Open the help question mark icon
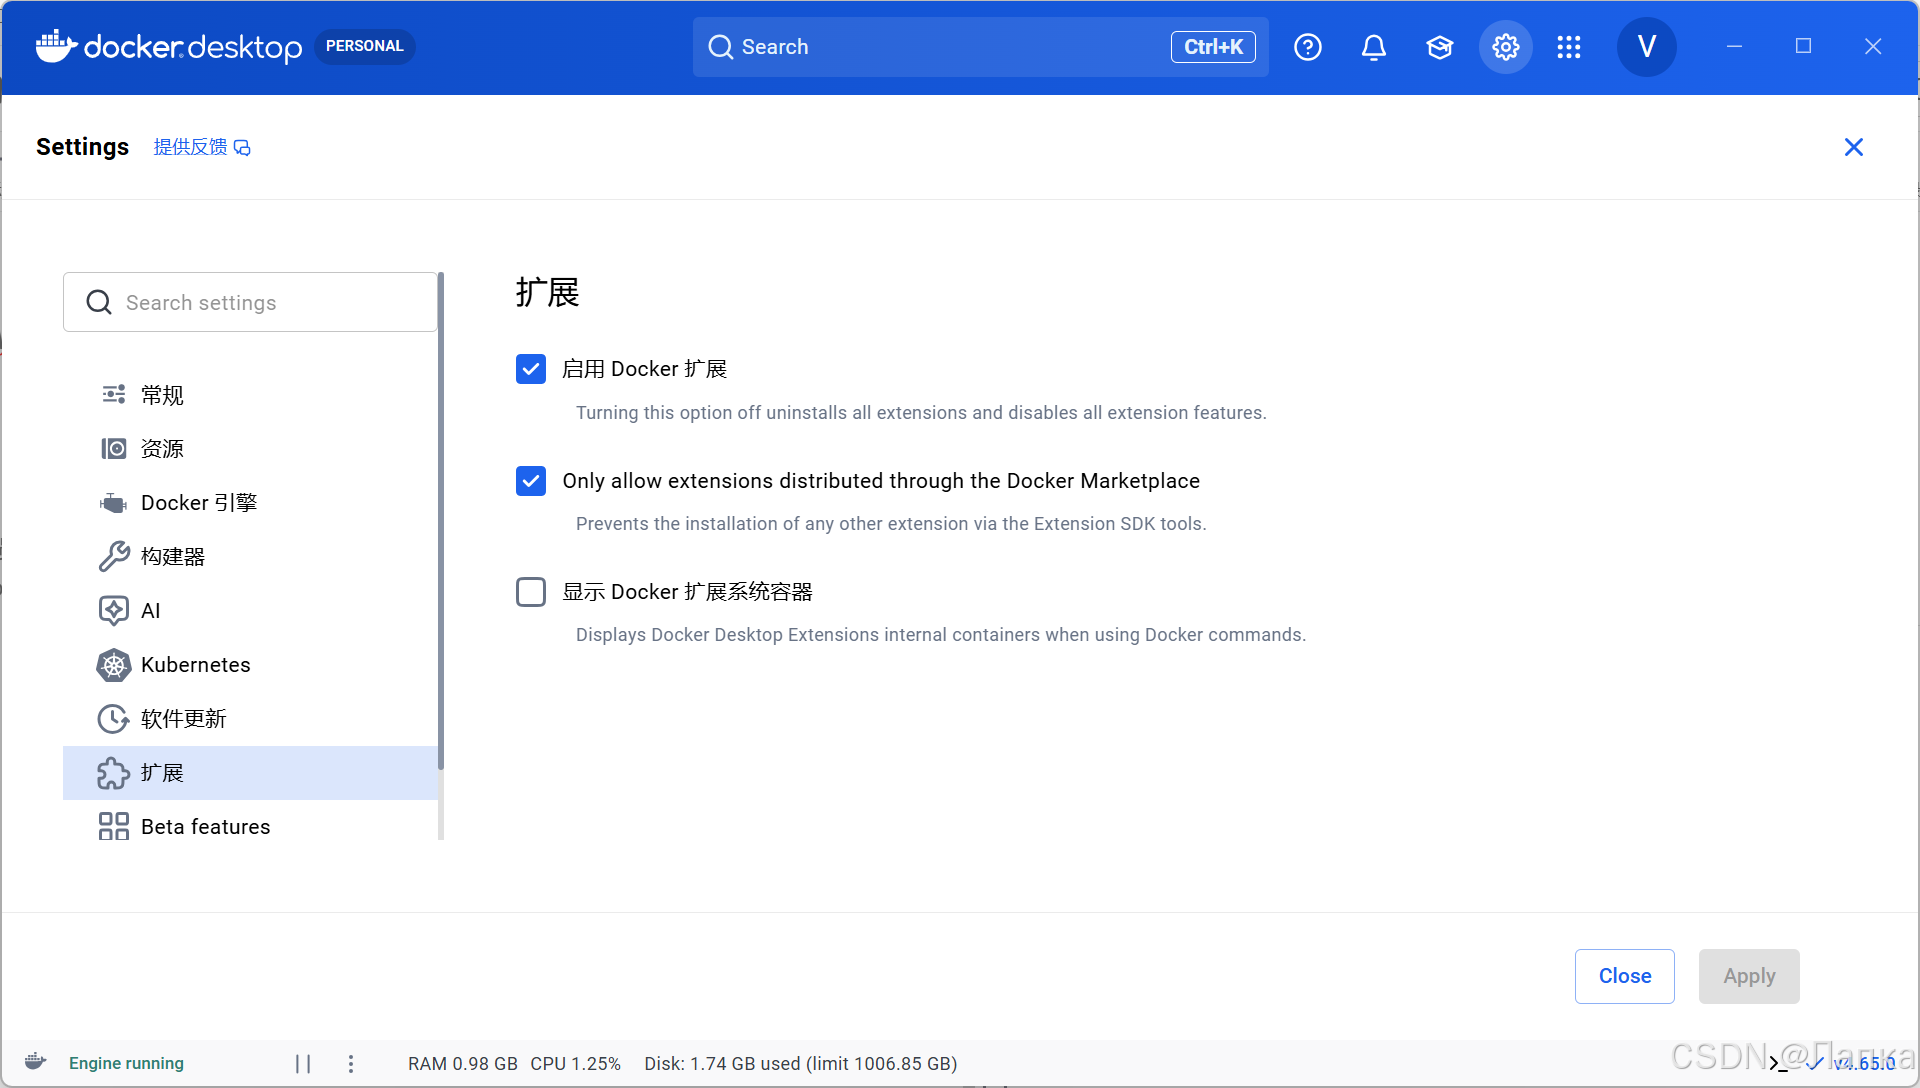This screenshot has height=1088, width=1920. pyautogui.click(x=1307, y=47)
